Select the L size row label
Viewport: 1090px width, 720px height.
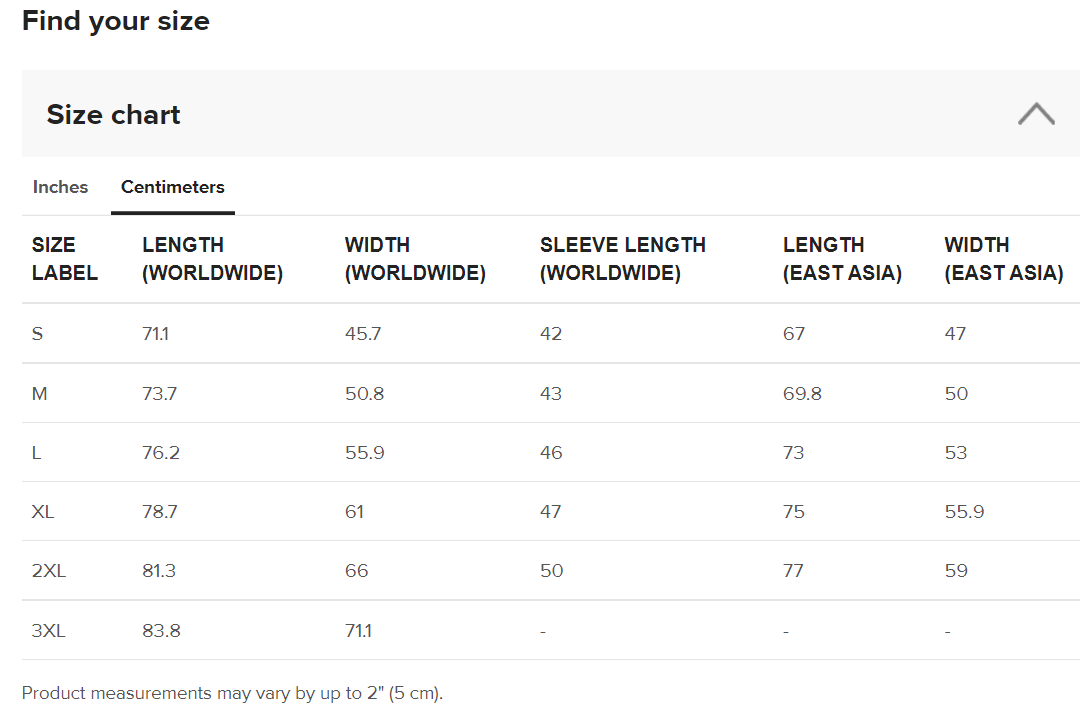click(37, 453)
